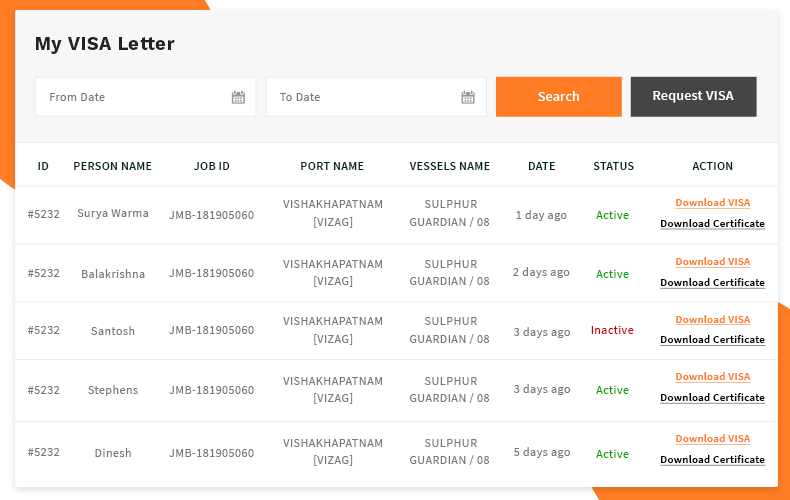Download Certificate for Balakrishna

[x=712, y=283]
